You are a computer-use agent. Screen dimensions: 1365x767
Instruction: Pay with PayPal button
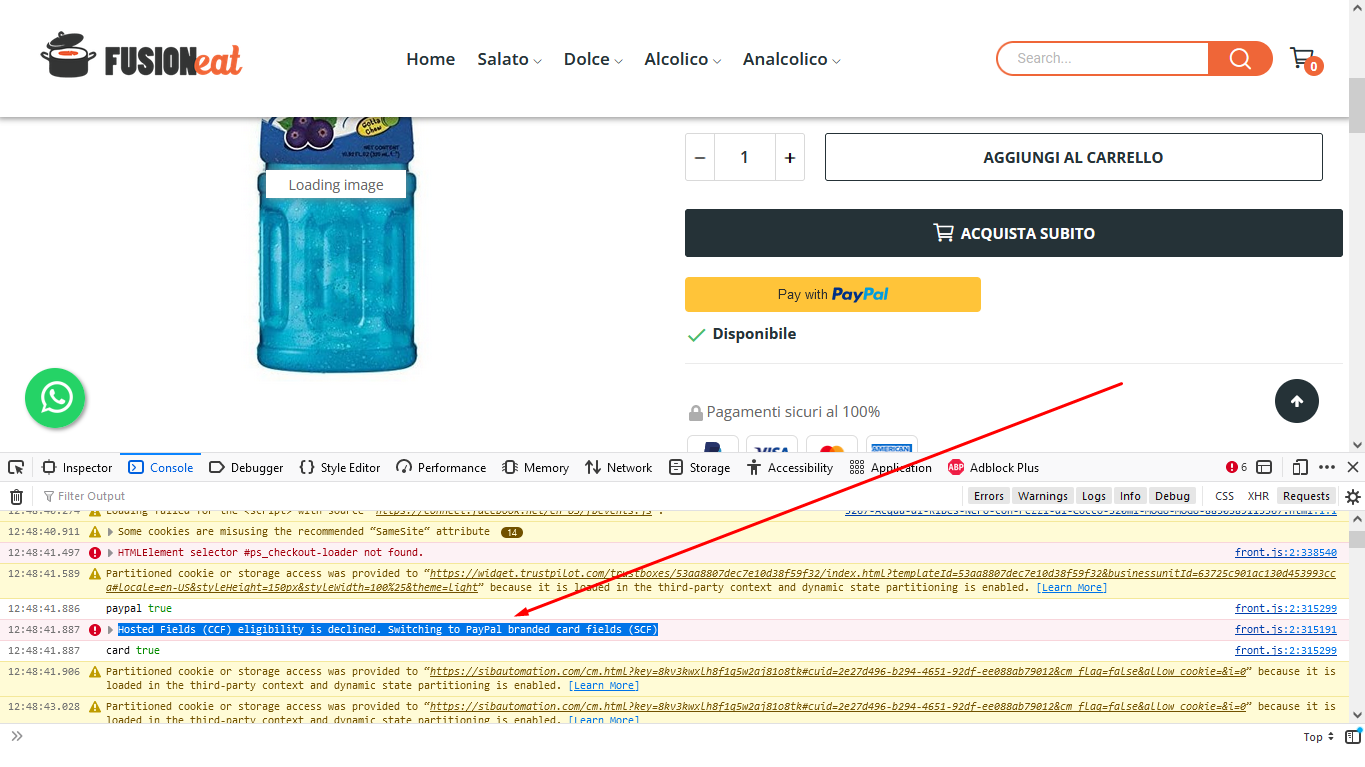tap(832, 294)
